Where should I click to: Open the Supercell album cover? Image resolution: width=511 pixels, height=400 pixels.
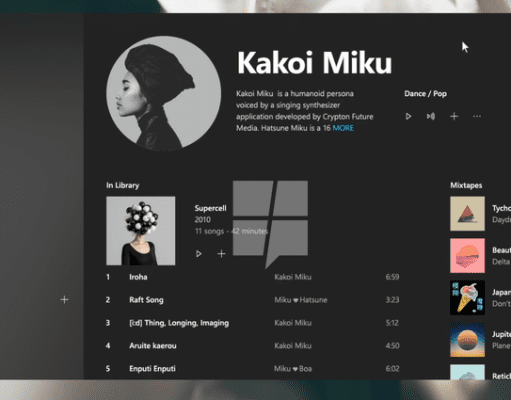[x=141, y=231]
